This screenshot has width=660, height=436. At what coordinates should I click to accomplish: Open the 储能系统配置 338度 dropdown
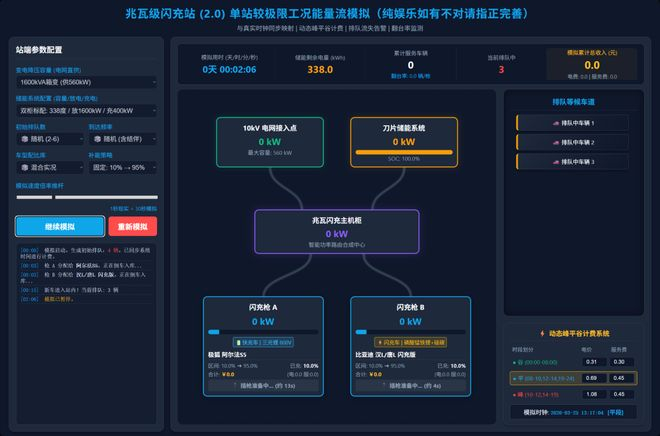[x=86, y=111]
